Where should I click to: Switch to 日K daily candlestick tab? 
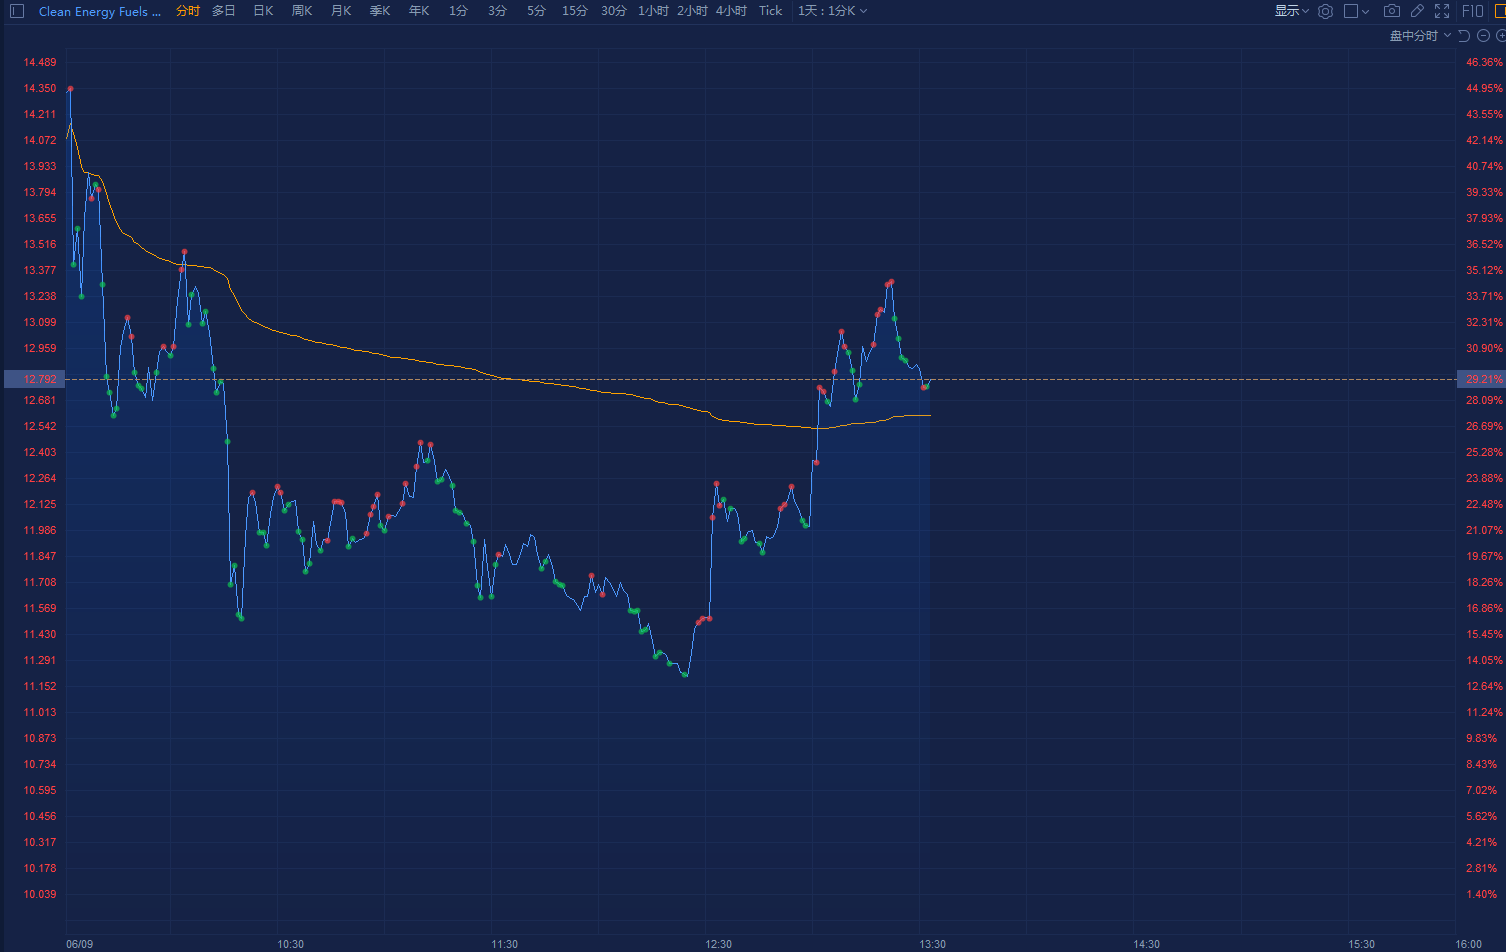[x=263, y=11]
